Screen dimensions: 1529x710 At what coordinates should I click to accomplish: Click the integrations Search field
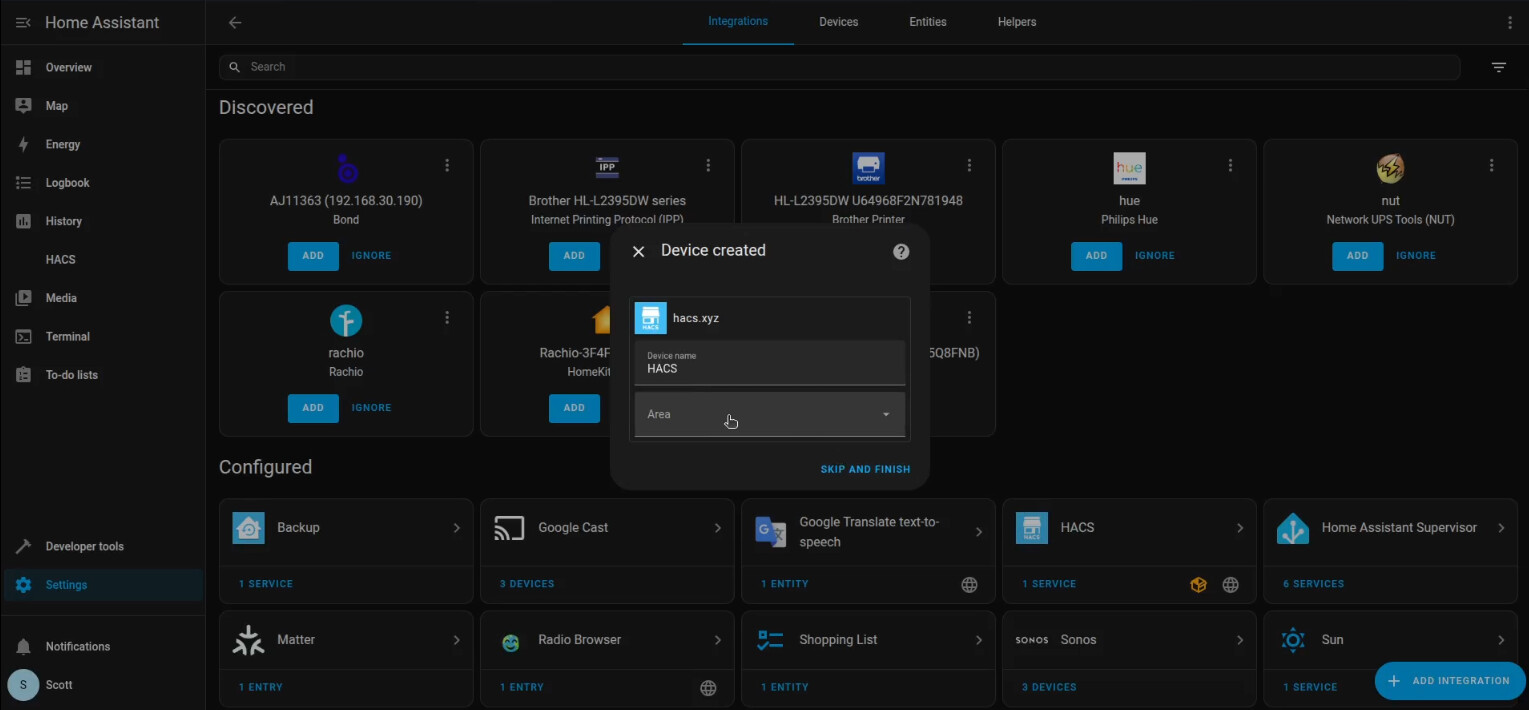[x=839, y=67]
